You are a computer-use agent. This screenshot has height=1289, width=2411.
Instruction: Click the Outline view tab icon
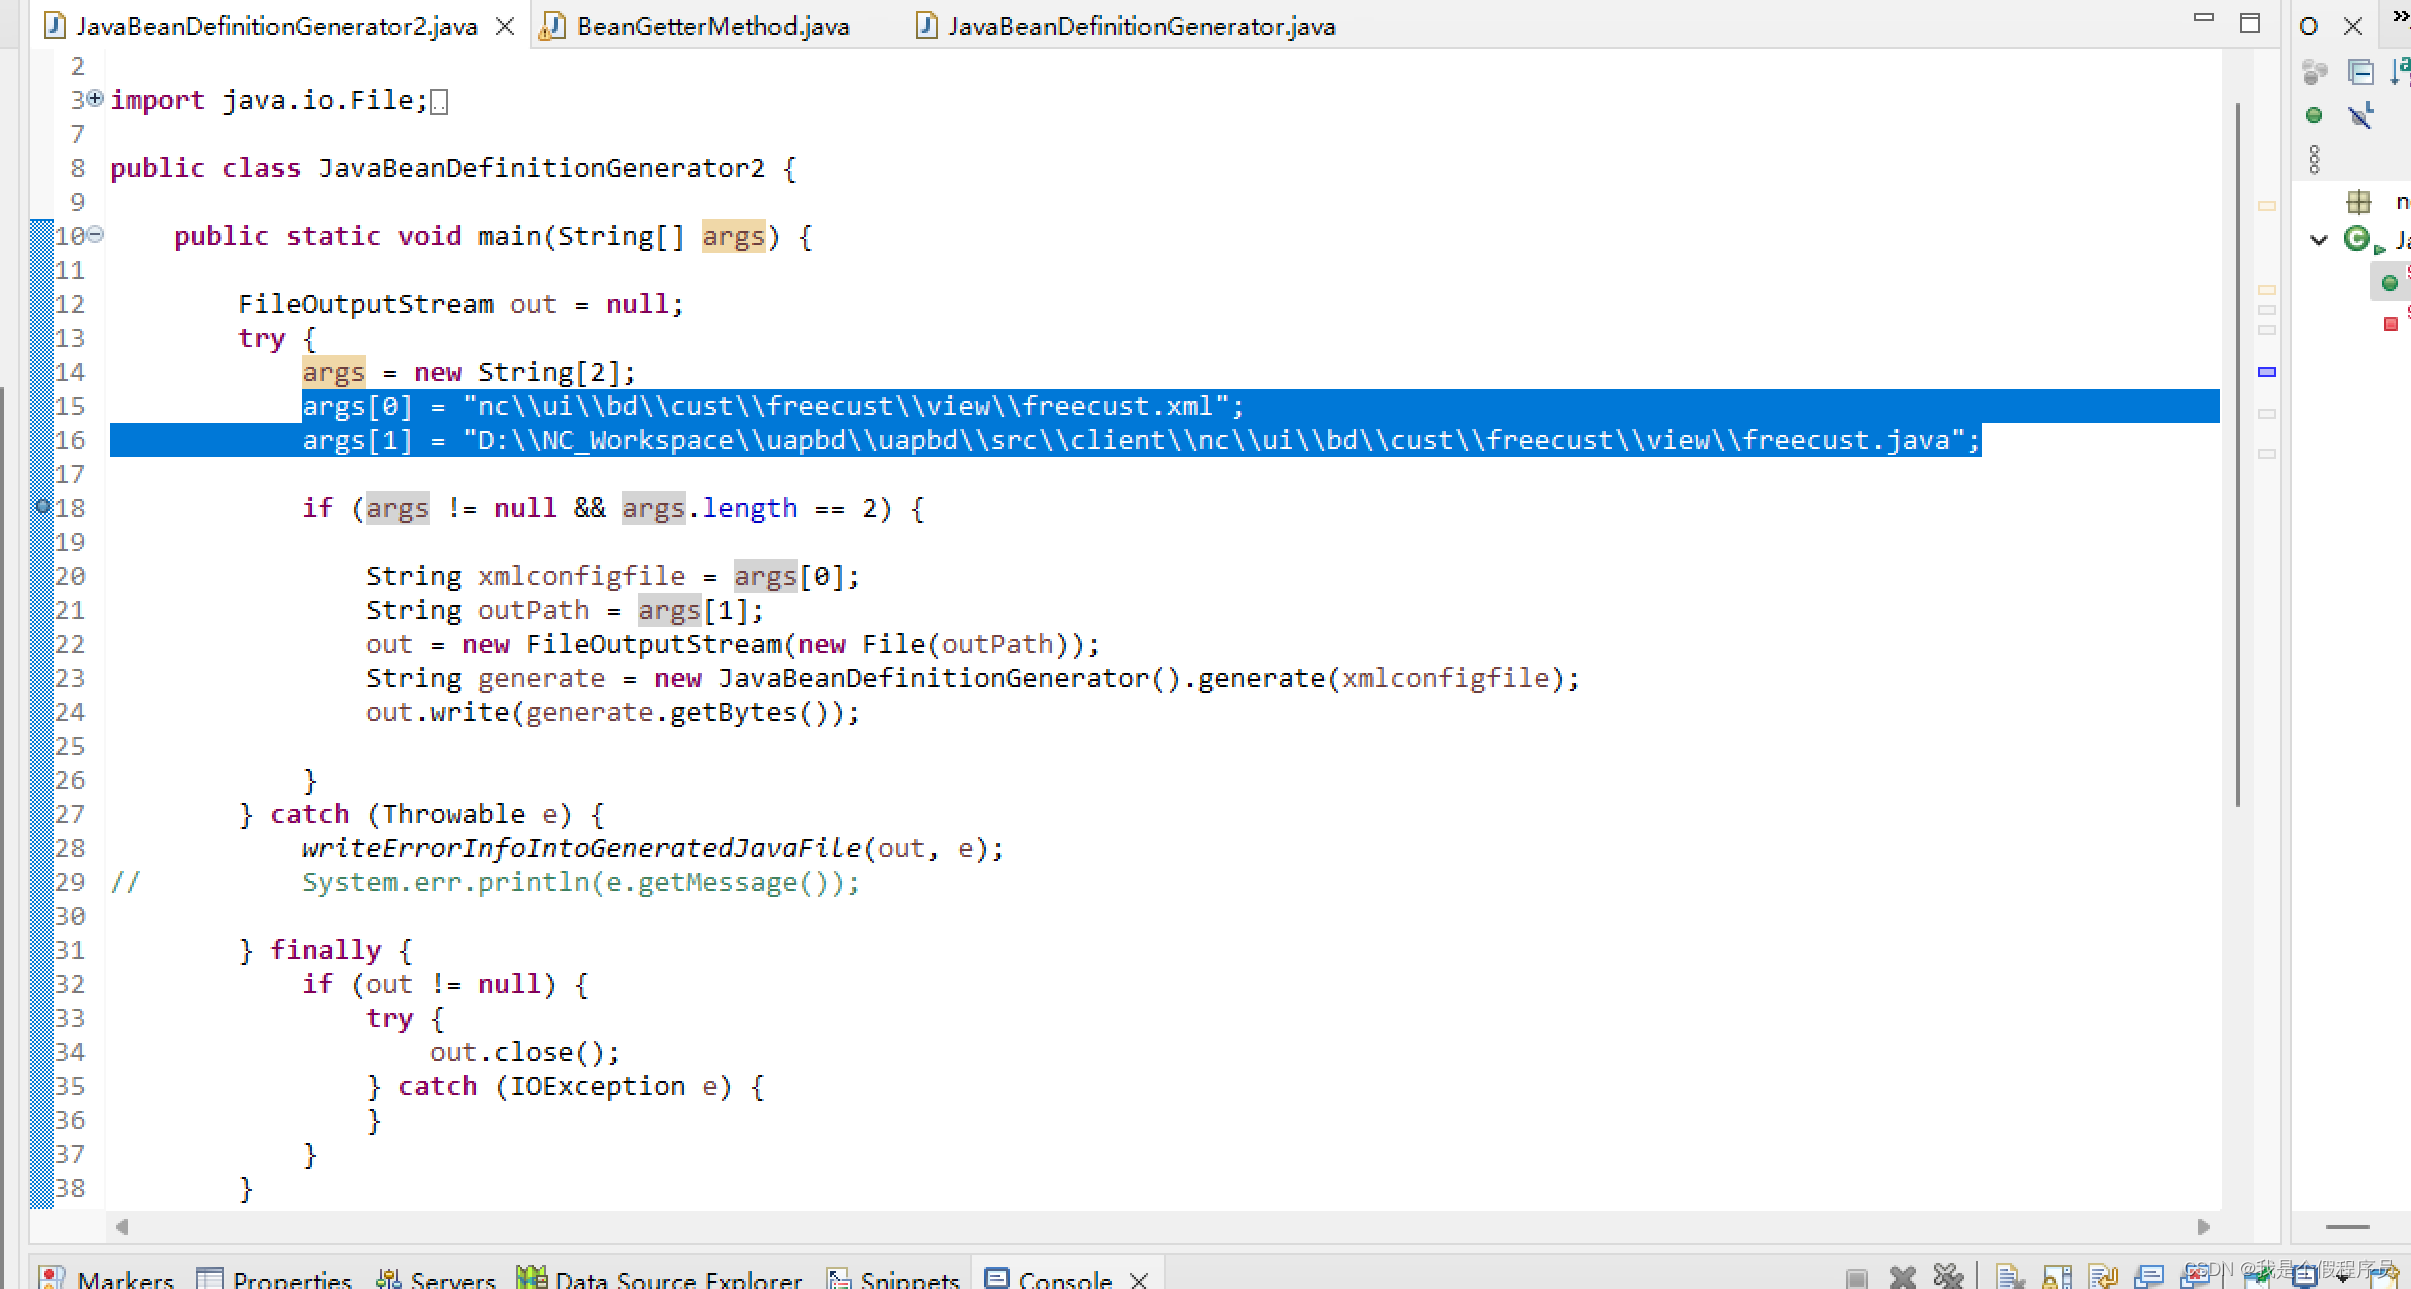(x=2309, y=26)
